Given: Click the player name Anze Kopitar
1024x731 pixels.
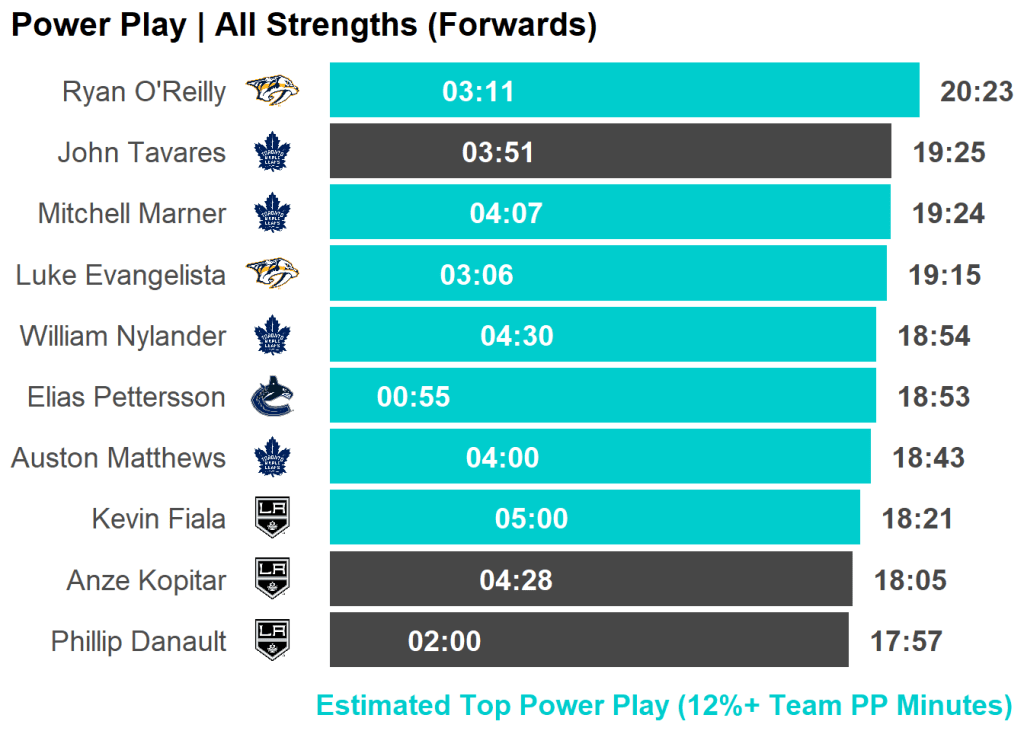Looking at the screenshot, I should [x=146, y=580].
